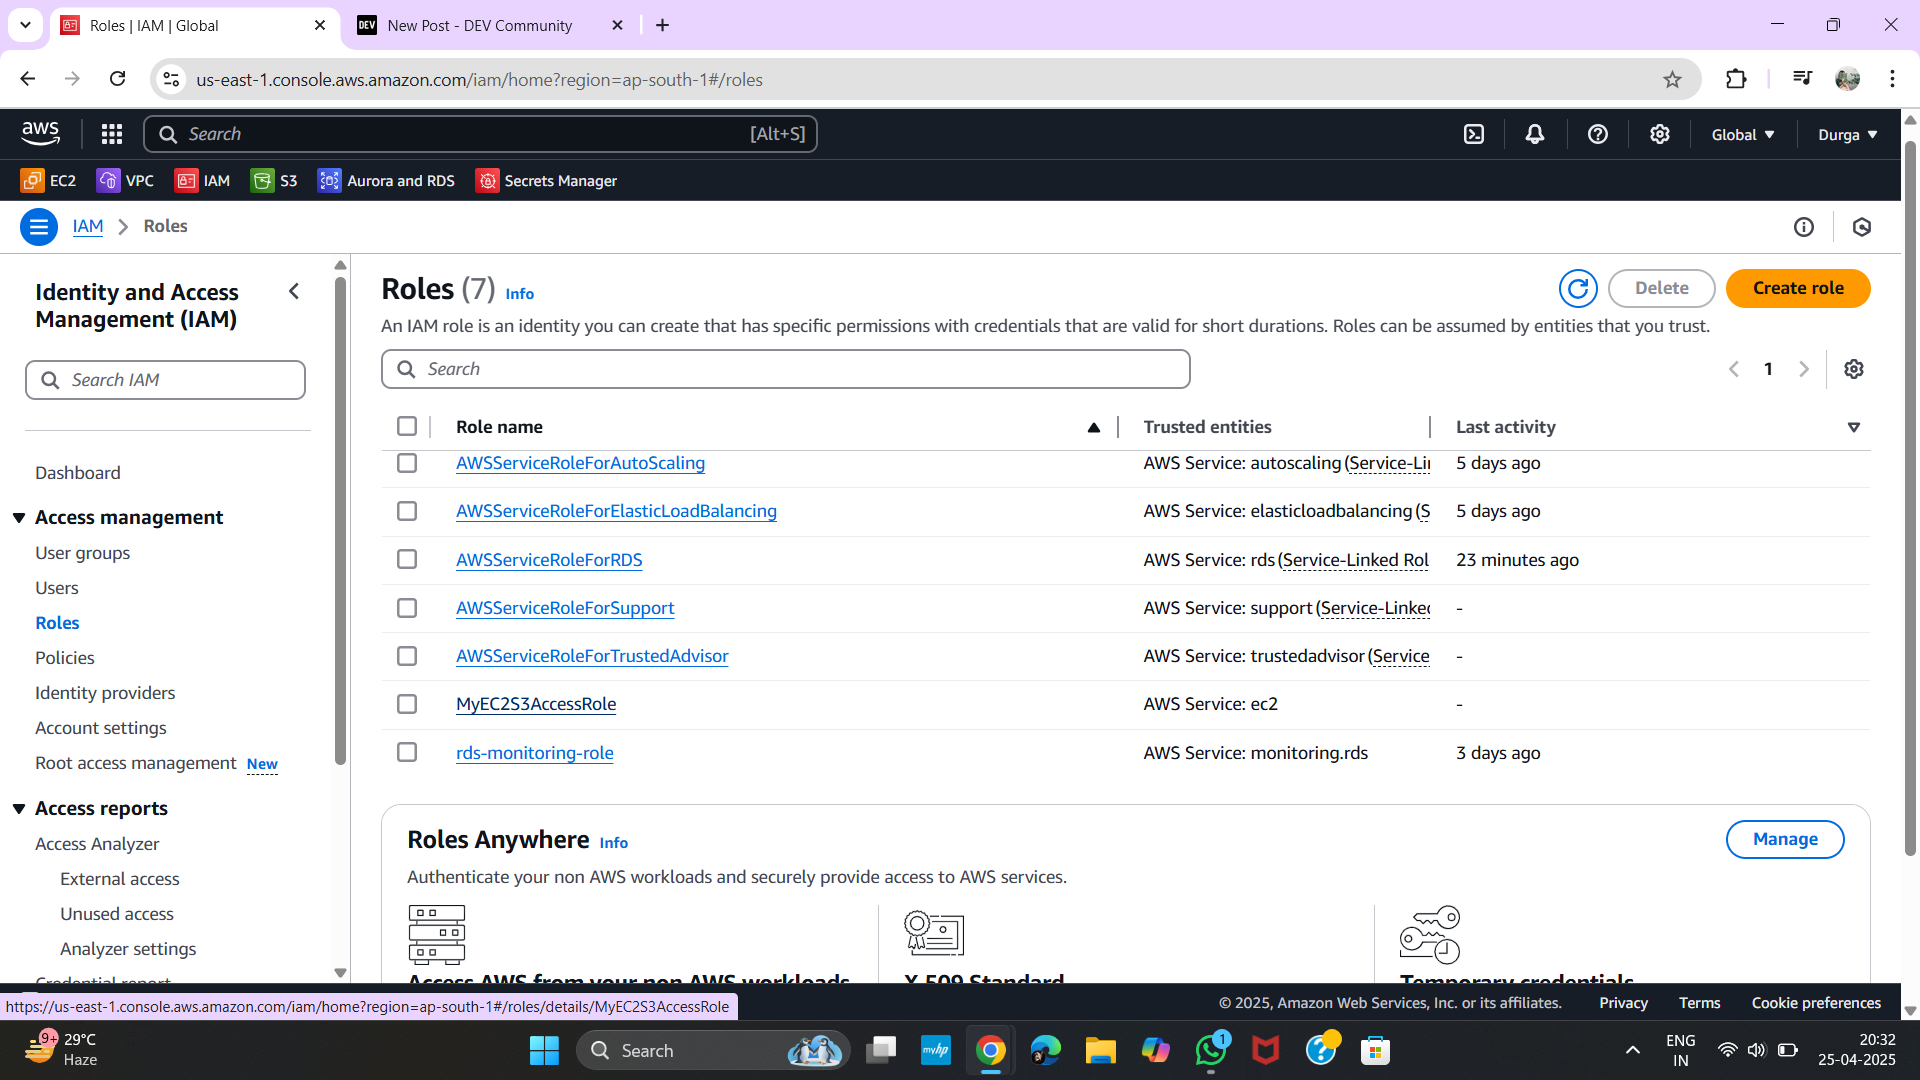Check the AWSServiceRoleForElasticLoadBalancing row
This screenshot has width=1920, height=1080.
pos(407,511)
